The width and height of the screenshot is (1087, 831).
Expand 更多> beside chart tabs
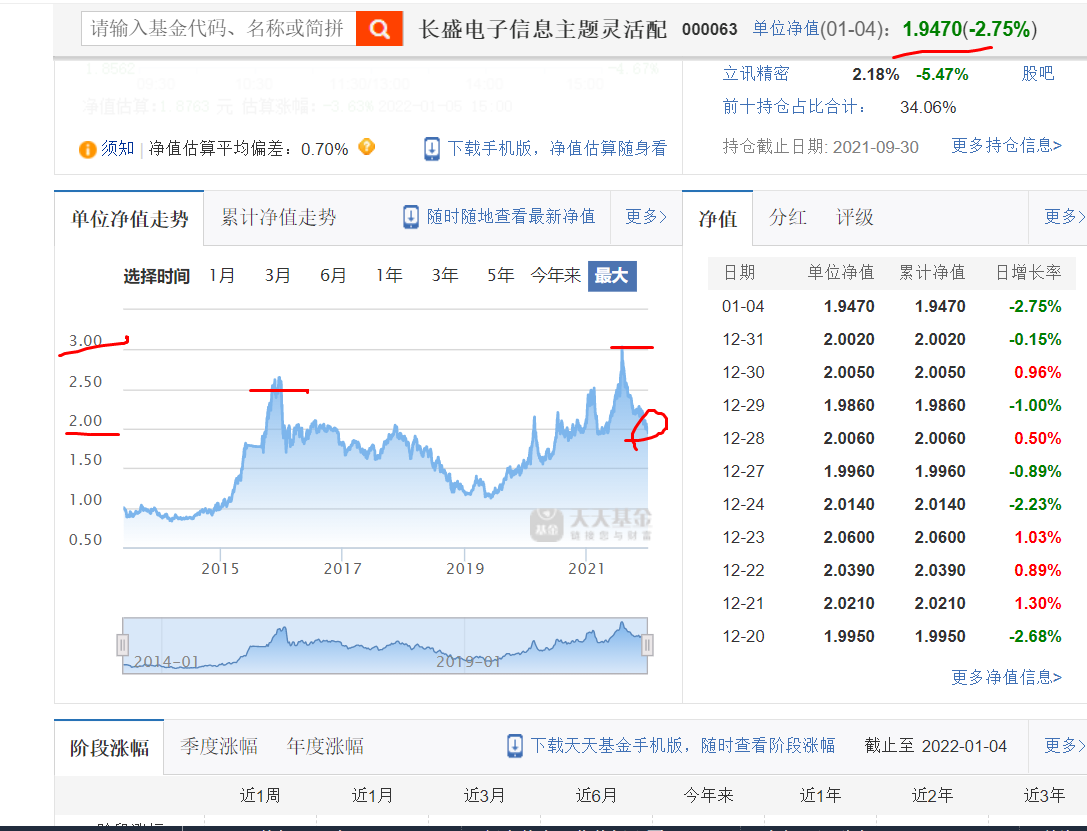click(646, 217)
